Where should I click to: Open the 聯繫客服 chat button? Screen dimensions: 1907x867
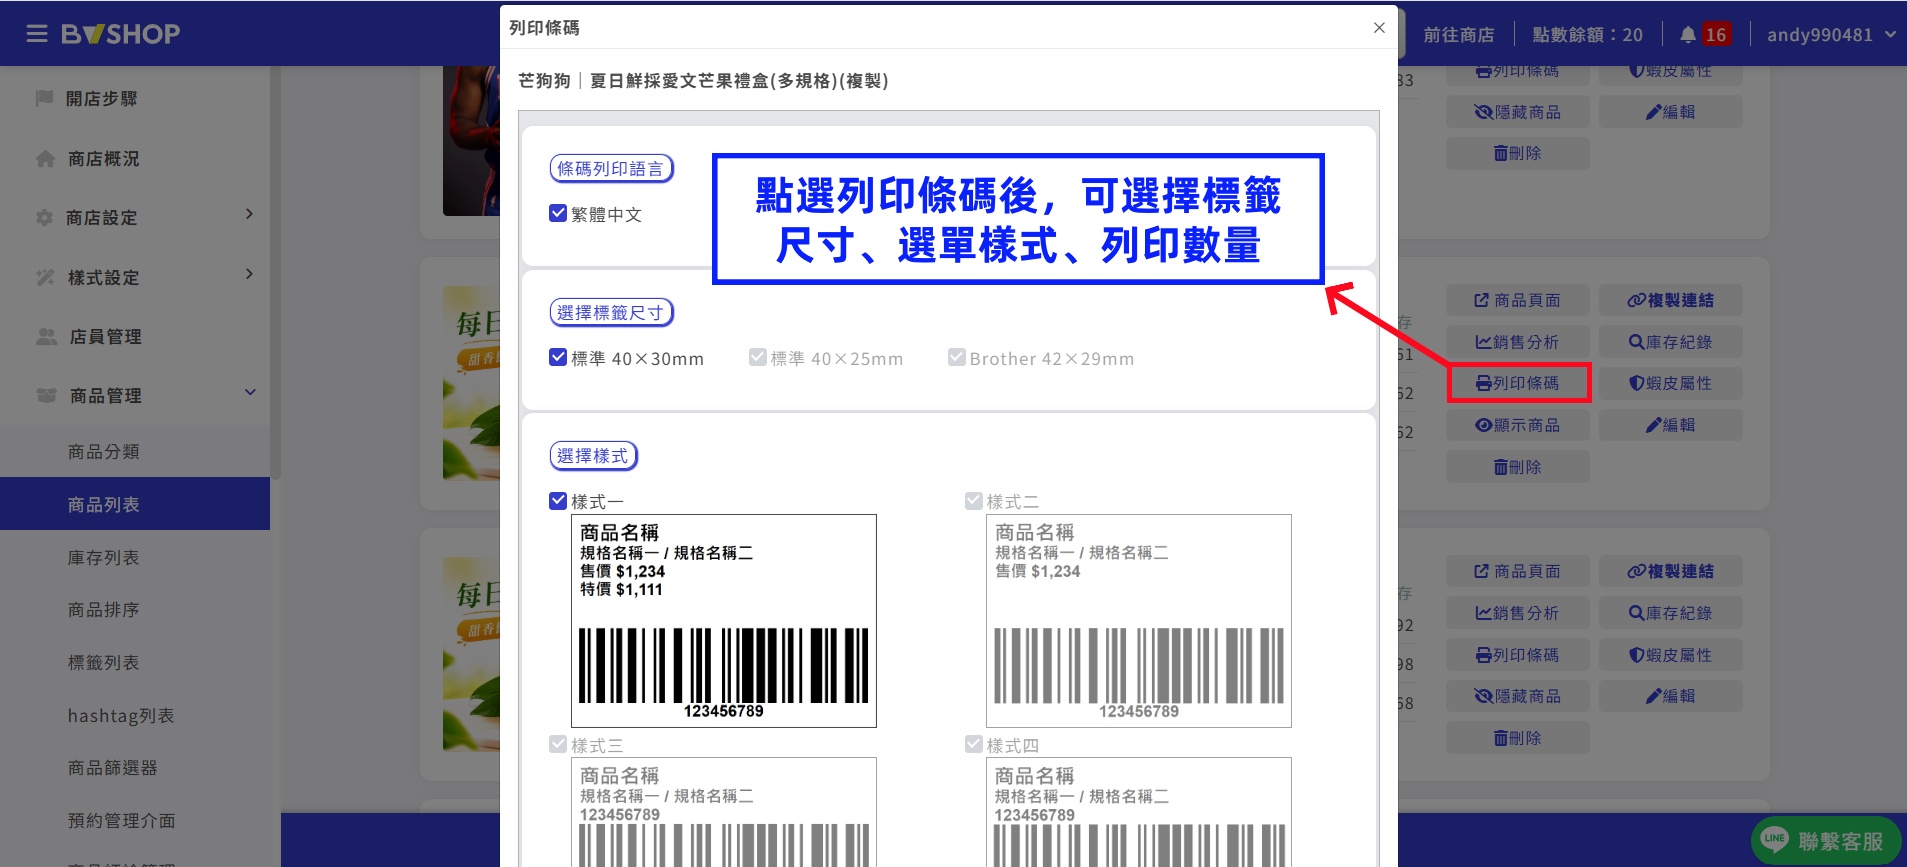1826,841
